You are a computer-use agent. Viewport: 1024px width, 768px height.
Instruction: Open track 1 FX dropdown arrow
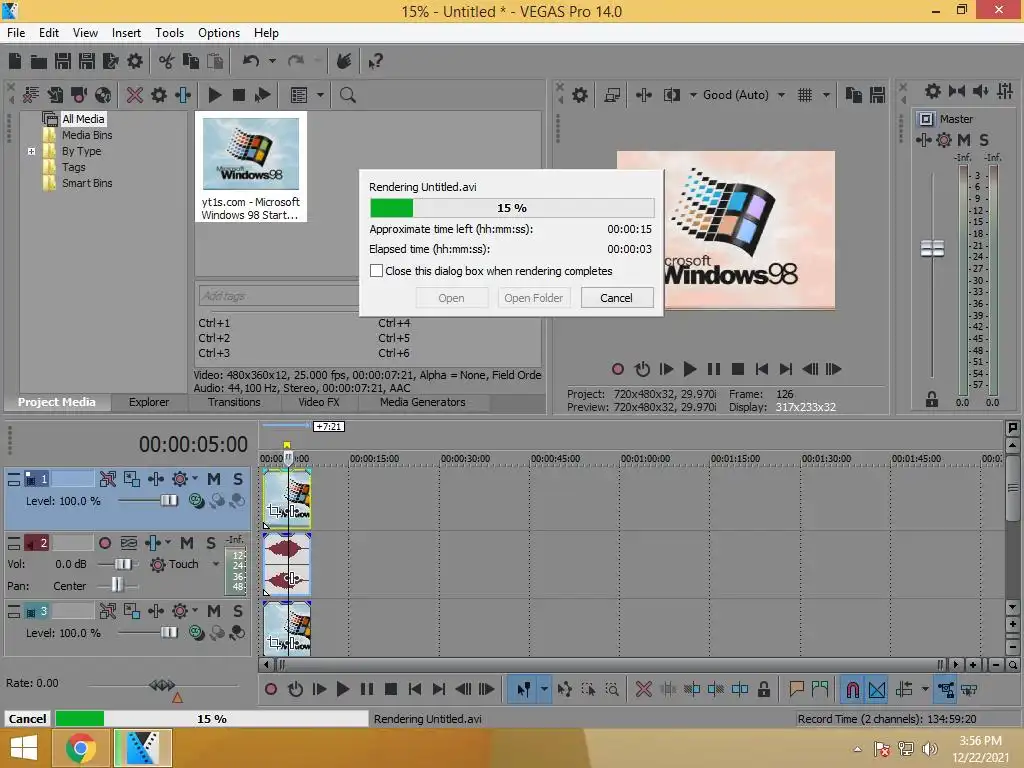click(x=195, y=479)
